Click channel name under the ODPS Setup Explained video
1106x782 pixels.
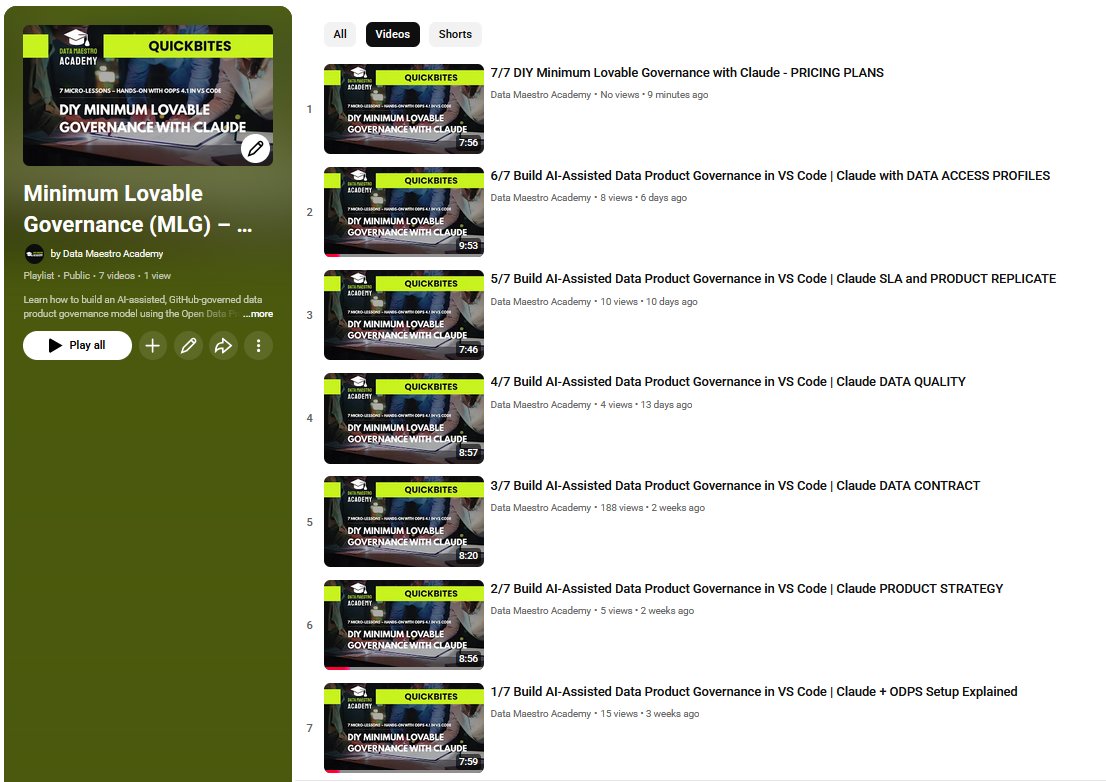point(541,714)
